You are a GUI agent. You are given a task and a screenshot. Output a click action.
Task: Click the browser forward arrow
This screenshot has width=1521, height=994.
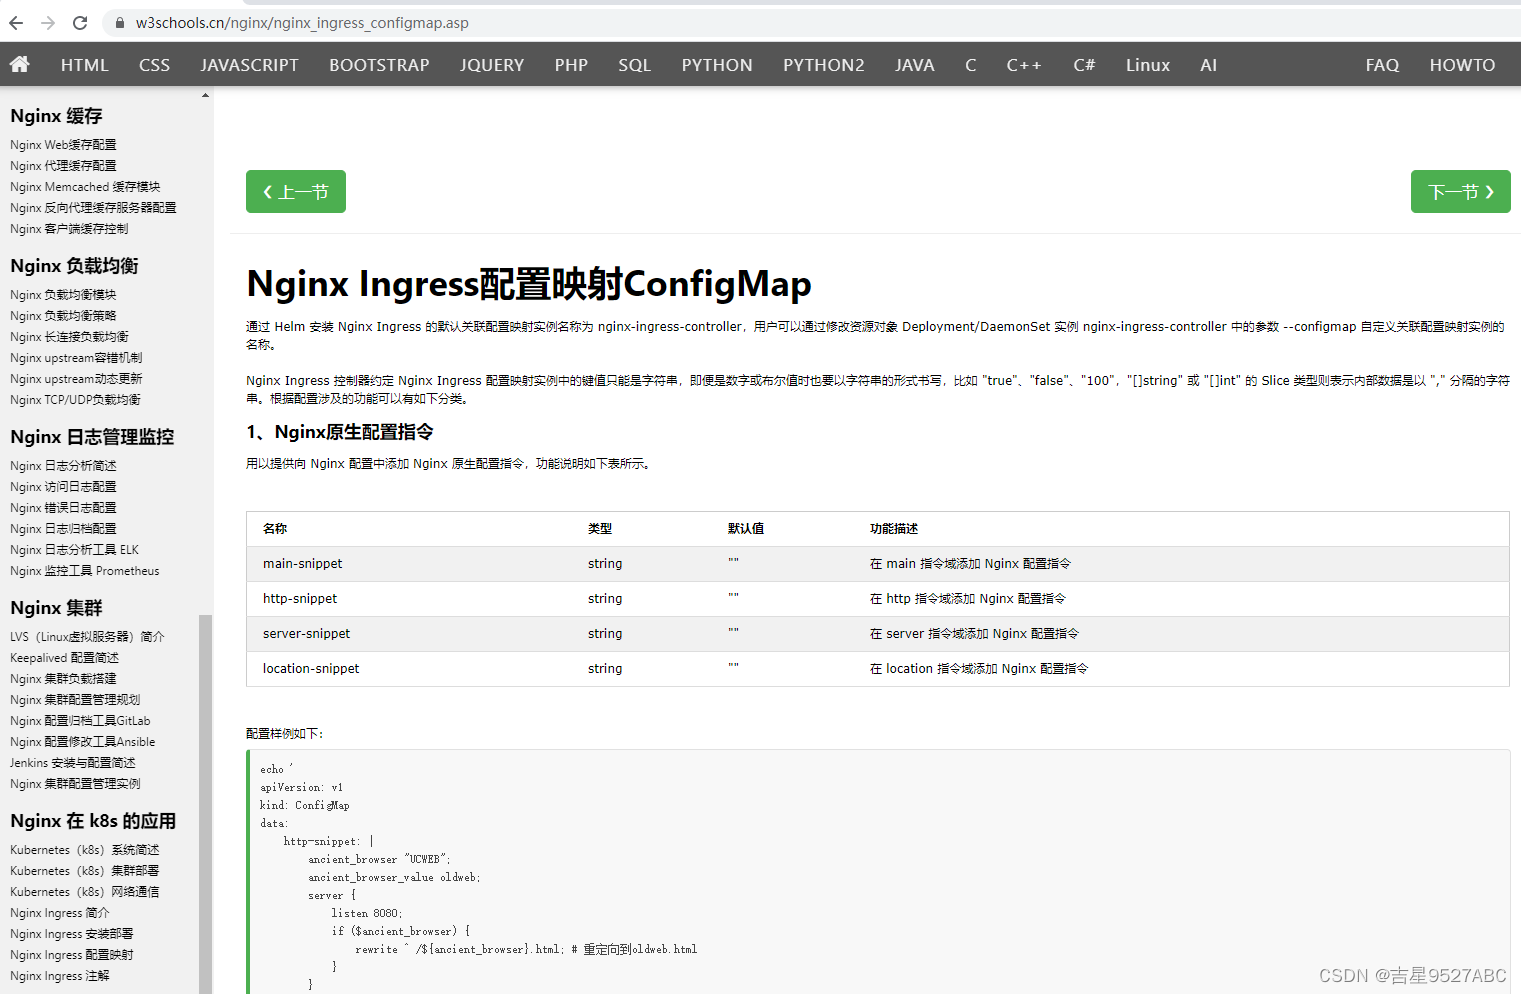pyautogui.click(x=48, y=22)
